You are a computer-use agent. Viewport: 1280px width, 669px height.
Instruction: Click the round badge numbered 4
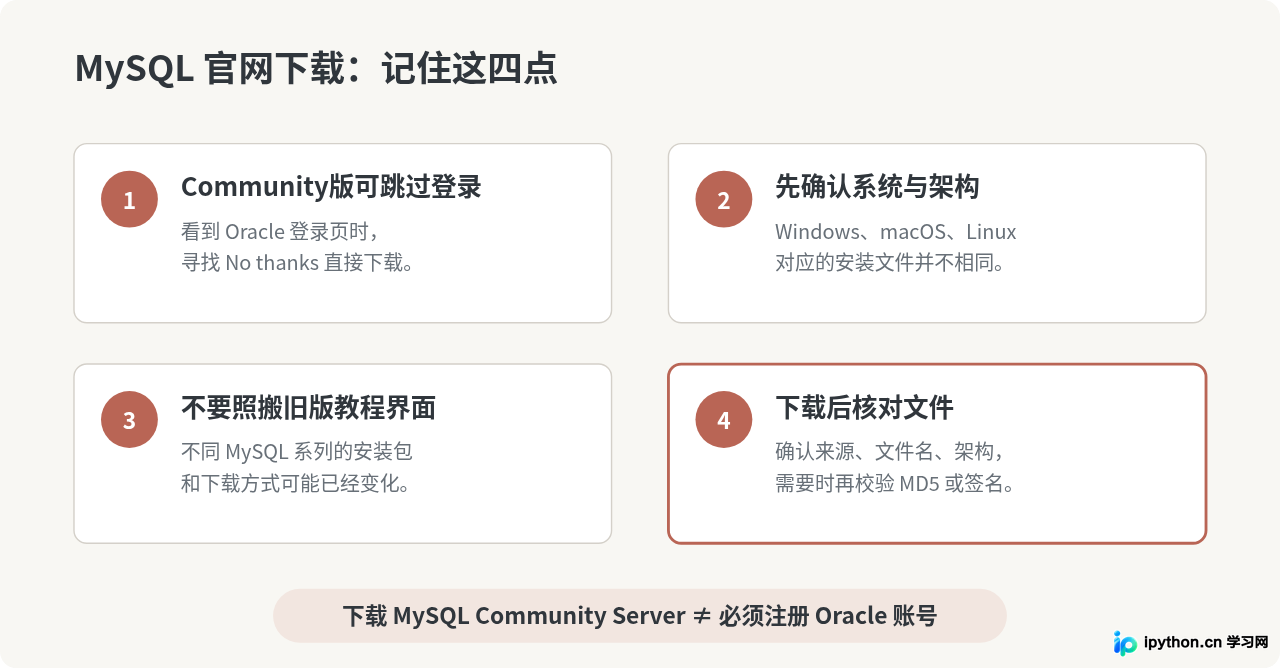[x=724, y=420]
